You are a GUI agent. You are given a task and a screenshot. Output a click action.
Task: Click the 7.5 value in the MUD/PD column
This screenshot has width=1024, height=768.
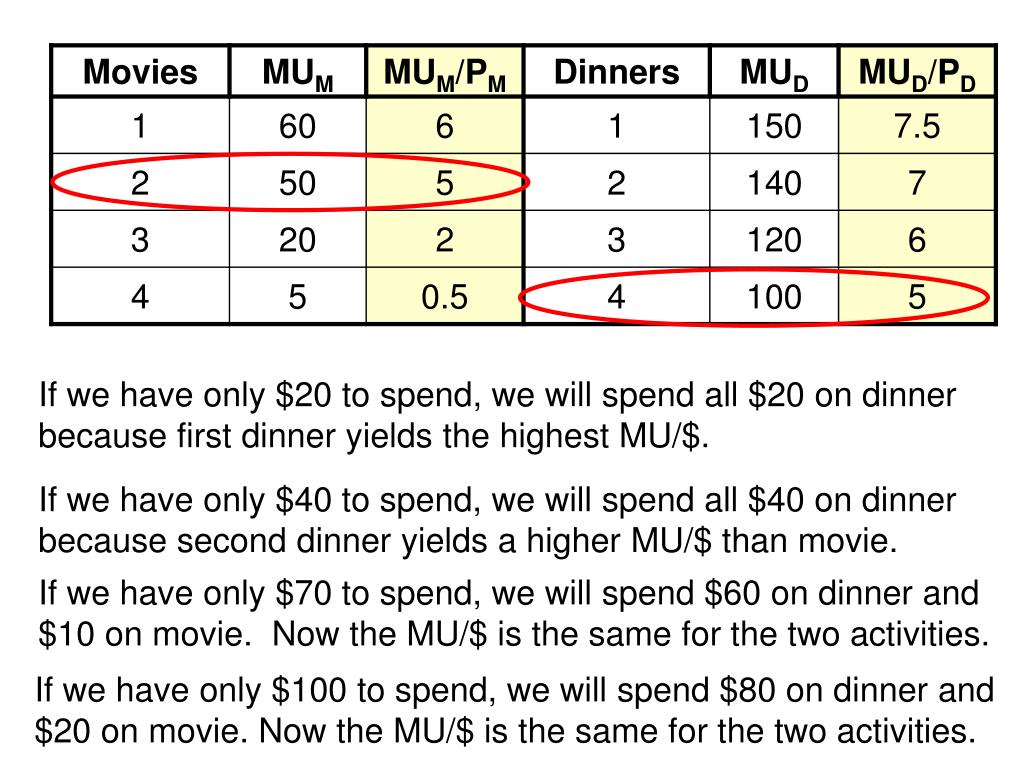pyautogui.click(x=916, y=126)
